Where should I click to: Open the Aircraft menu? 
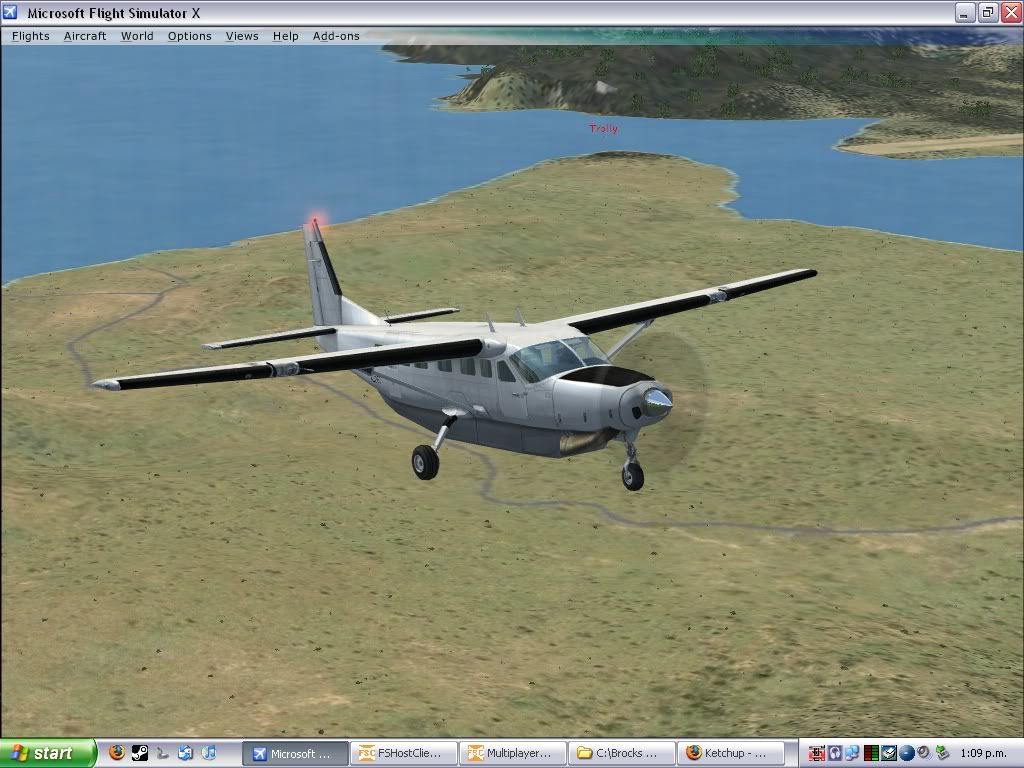(x=85, y=36)
